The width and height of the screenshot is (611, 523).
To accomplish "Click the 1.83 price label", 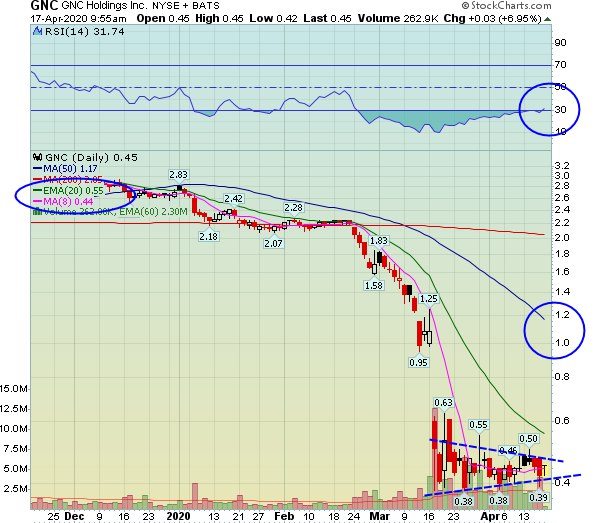I will point(379,240).
